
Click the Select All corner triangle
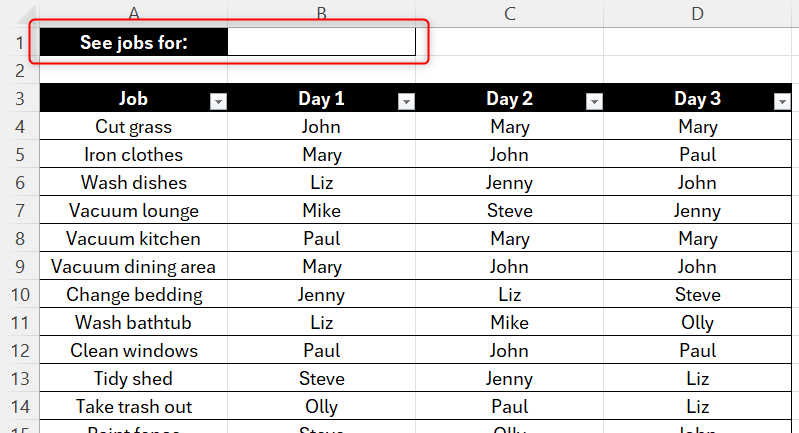point(25,15)
